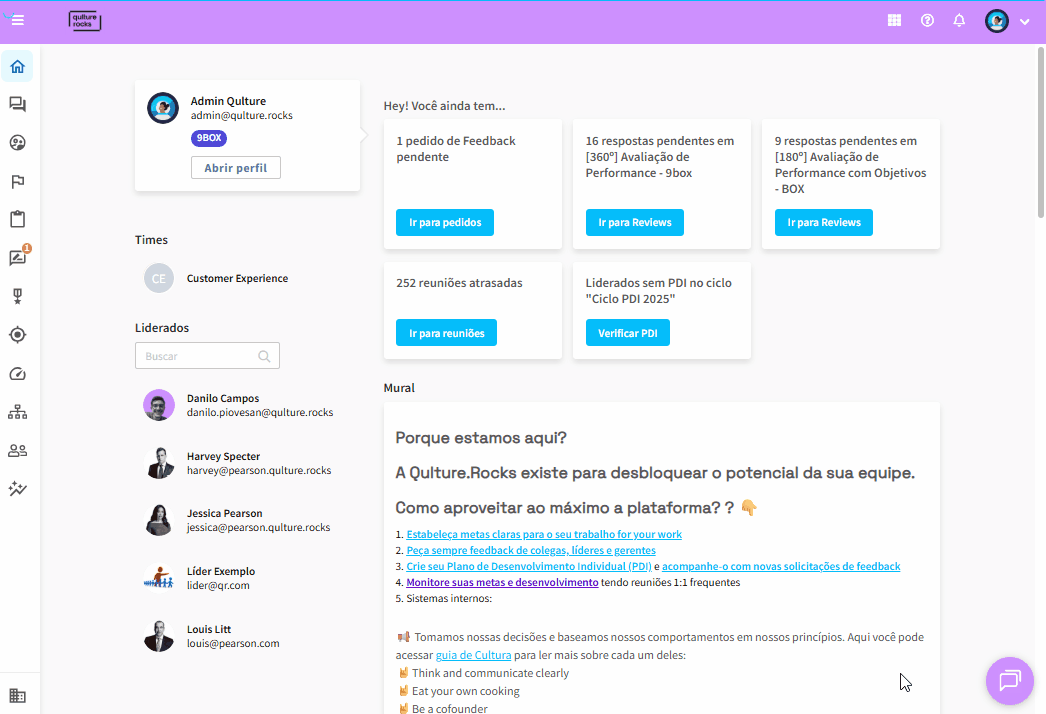
Task: Click the Qulture Rocks logo
Action: (x=85, y=21)
